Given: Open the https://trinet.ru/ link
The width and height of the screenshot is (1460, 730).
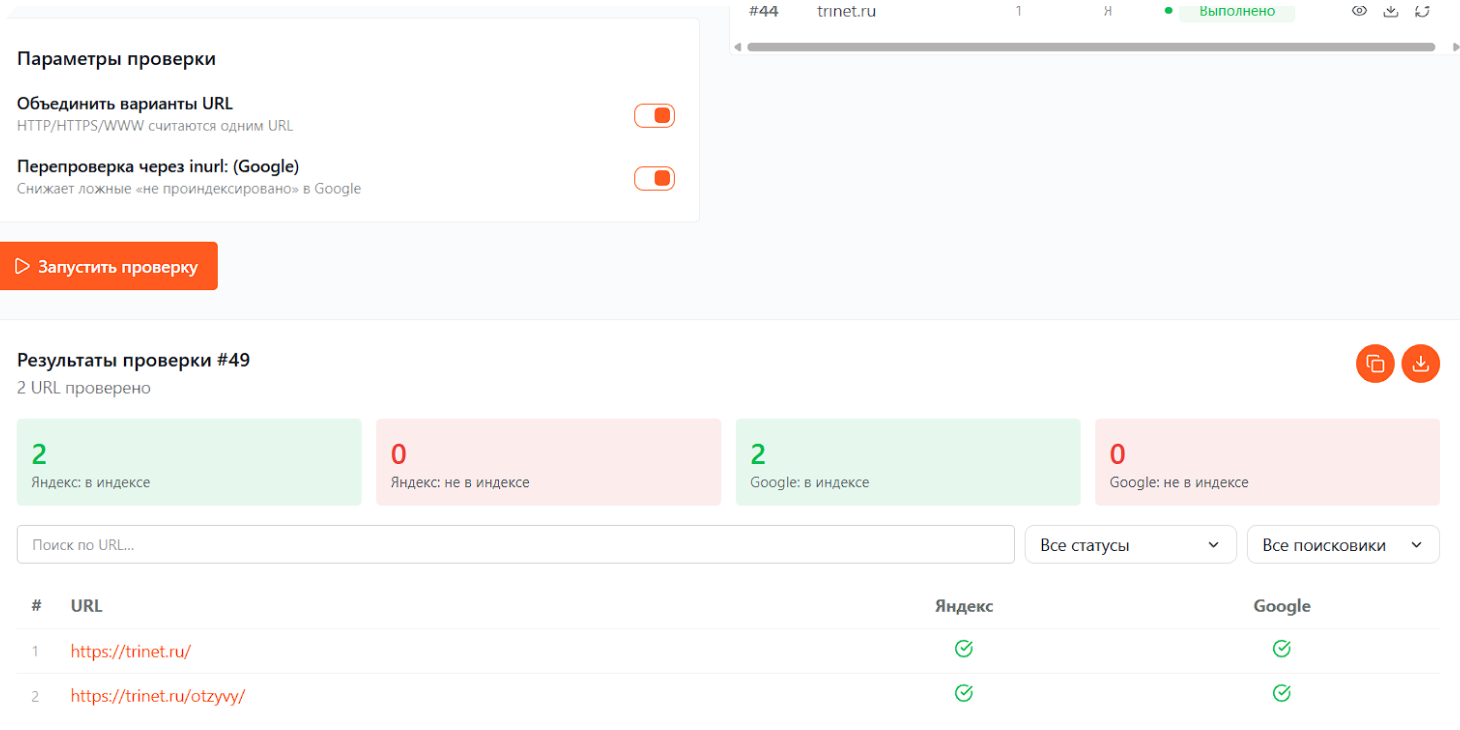Looking at the screenshot, I should coord(131,651).
